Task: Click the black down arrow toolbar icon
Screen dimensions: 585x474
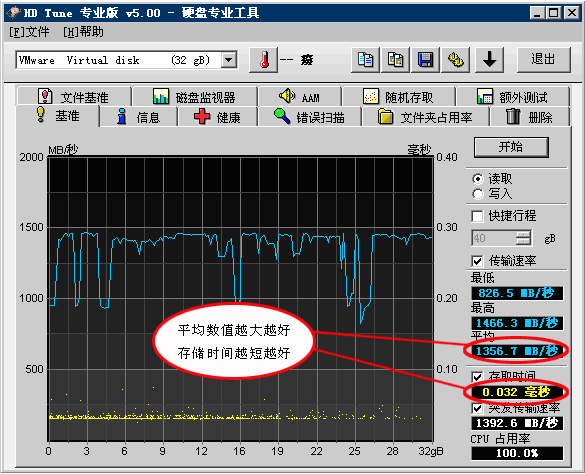Action: click(489, 60)
